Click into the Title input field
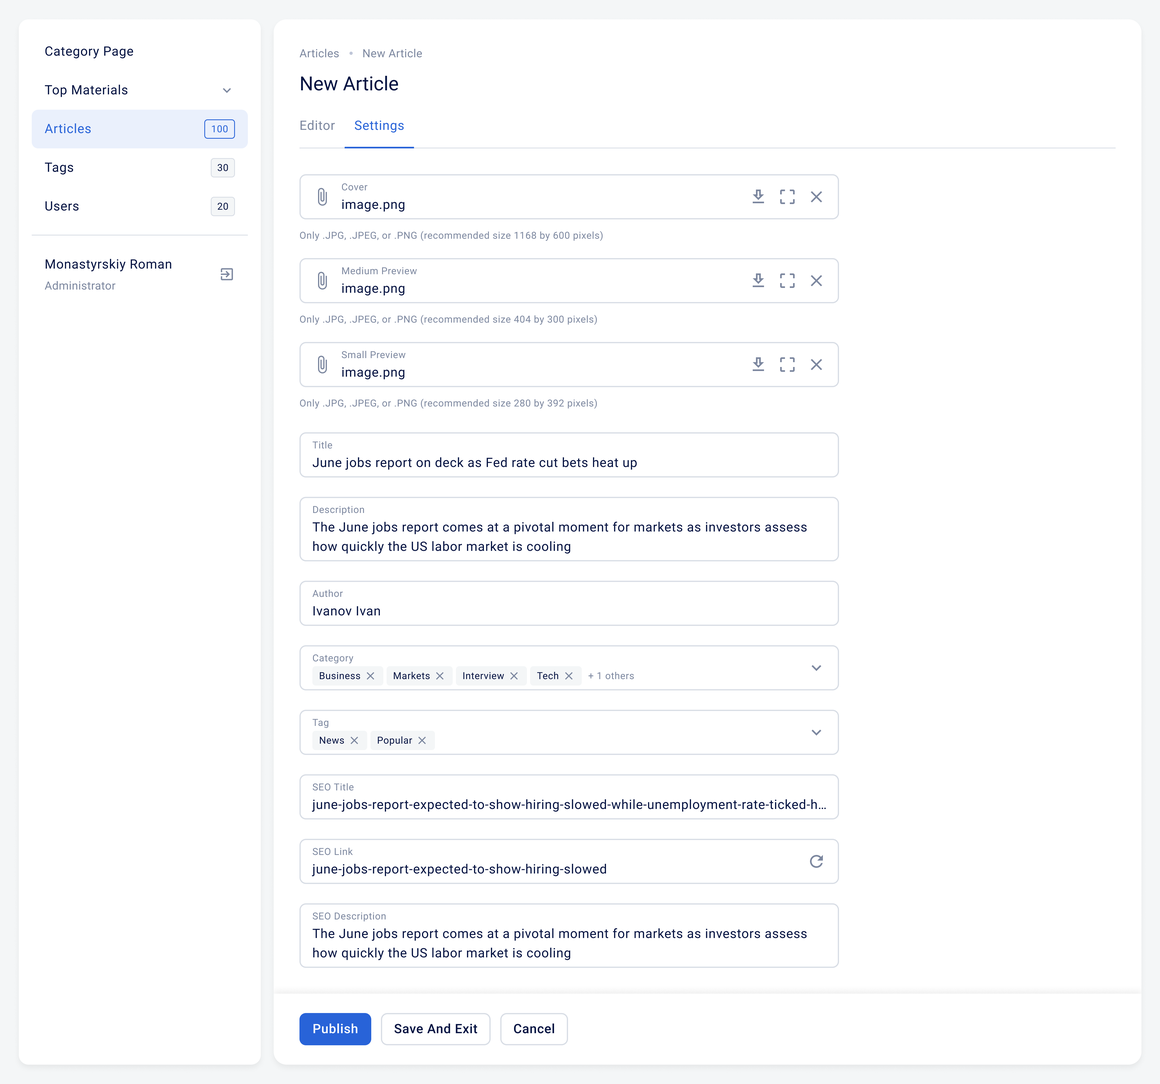The image size is (1160, 1084). (x=569, y=455)
